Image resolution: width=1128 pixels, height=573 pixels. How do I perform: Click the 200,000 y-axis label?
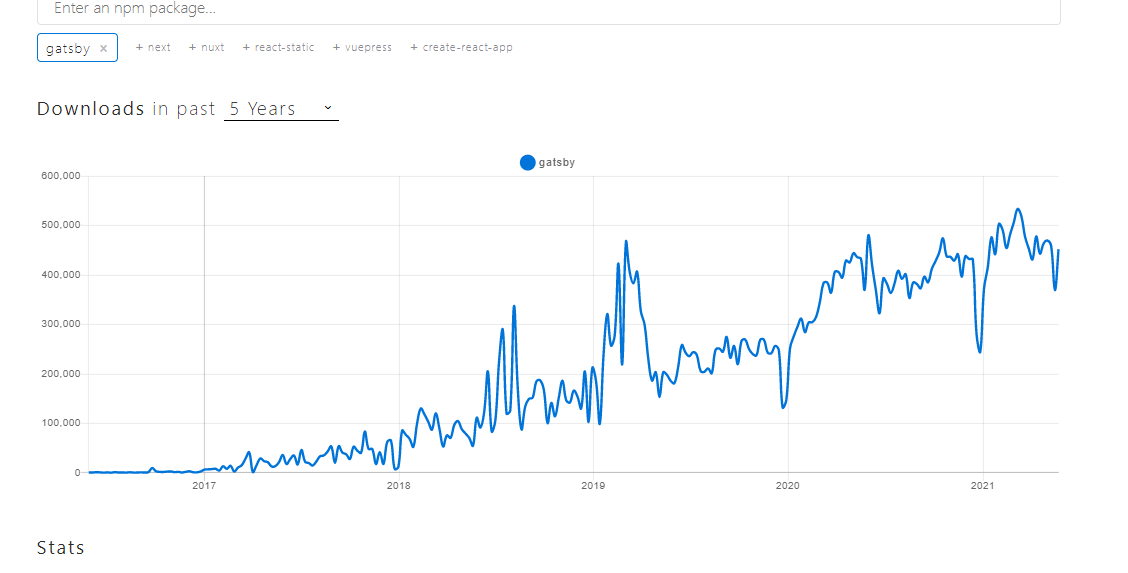60,374
